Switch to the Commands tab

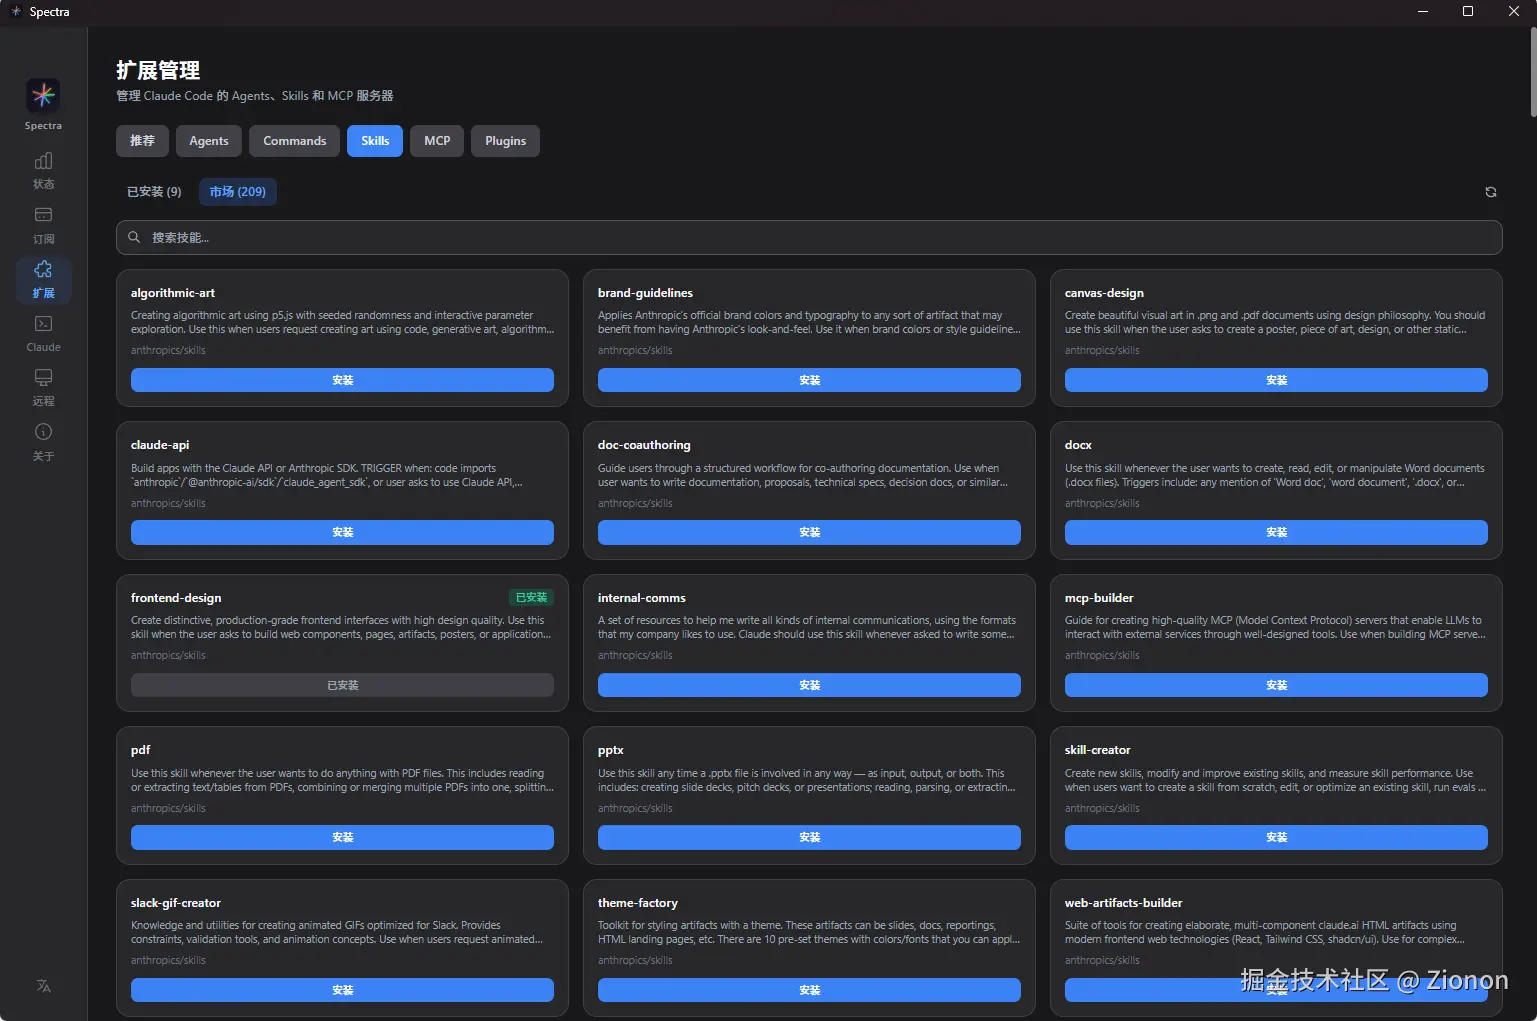295,141
